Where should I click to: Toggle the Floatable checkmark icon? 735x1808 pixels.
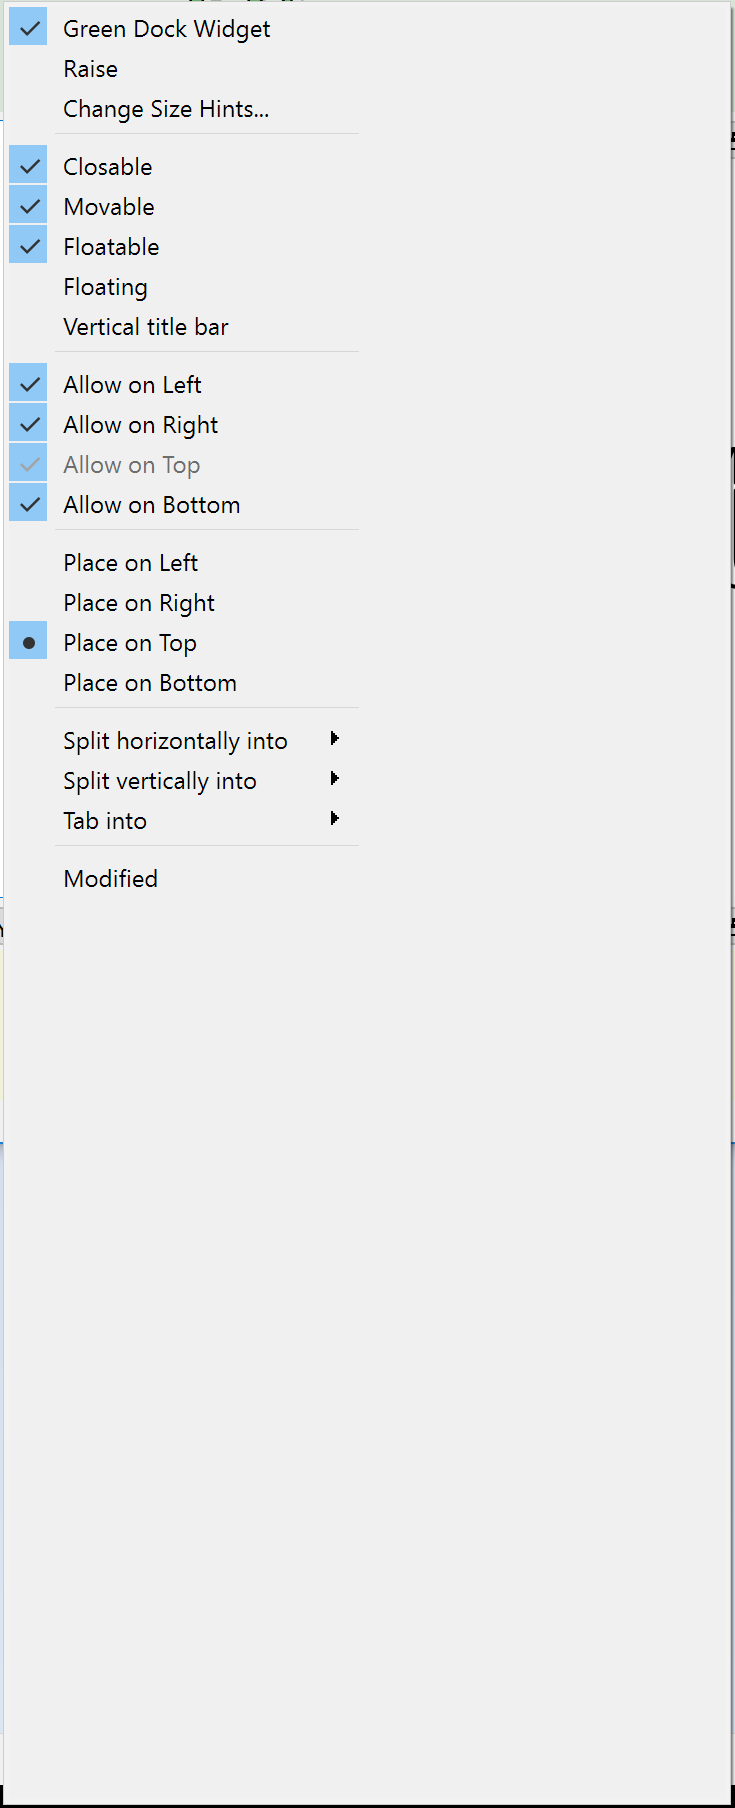coord(29,246)
